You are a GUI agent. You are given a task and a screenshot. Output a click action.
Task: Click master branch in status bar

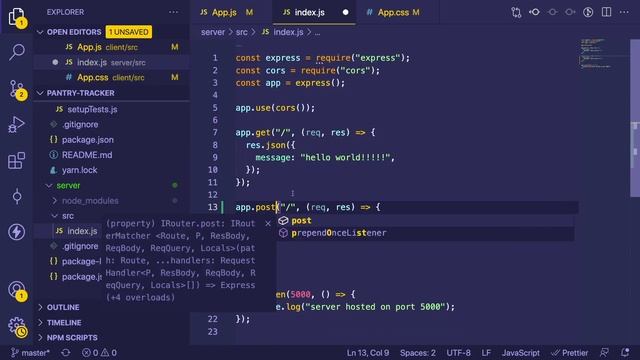[x=31, y=353]
